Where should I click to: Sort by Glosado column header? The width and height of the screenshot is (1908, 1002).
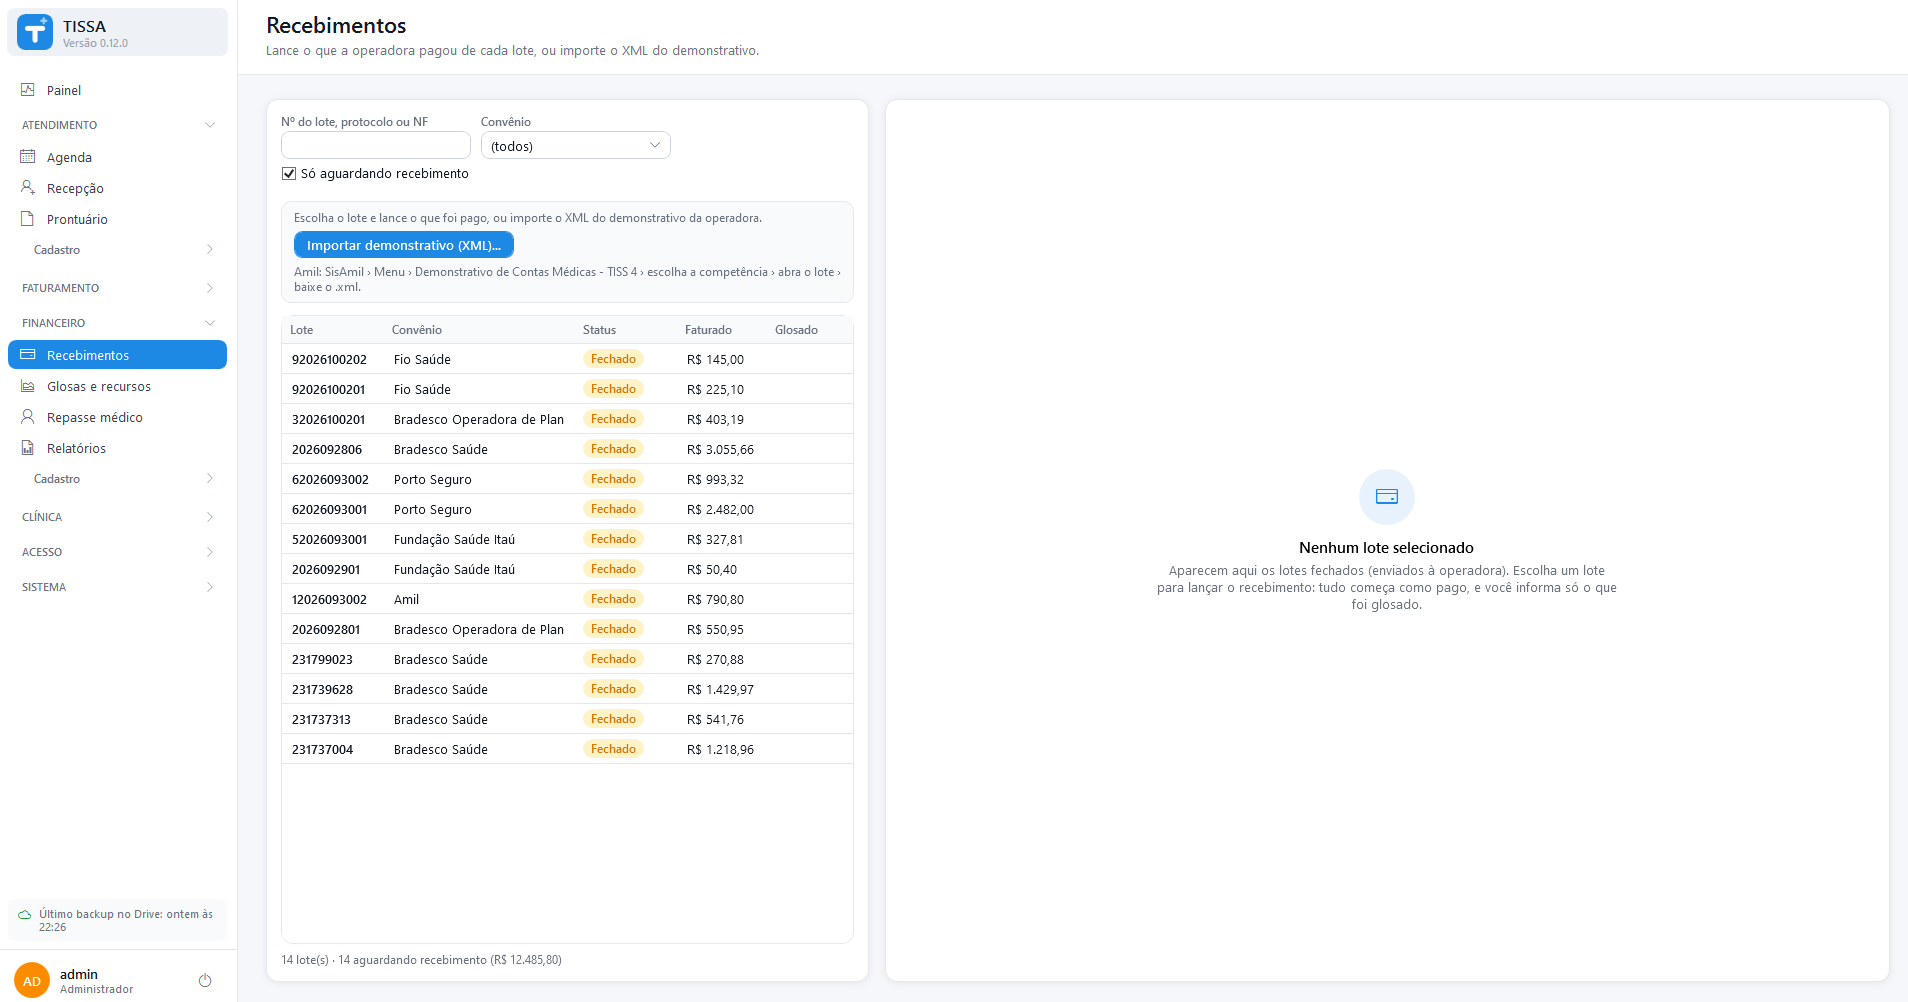796,330
